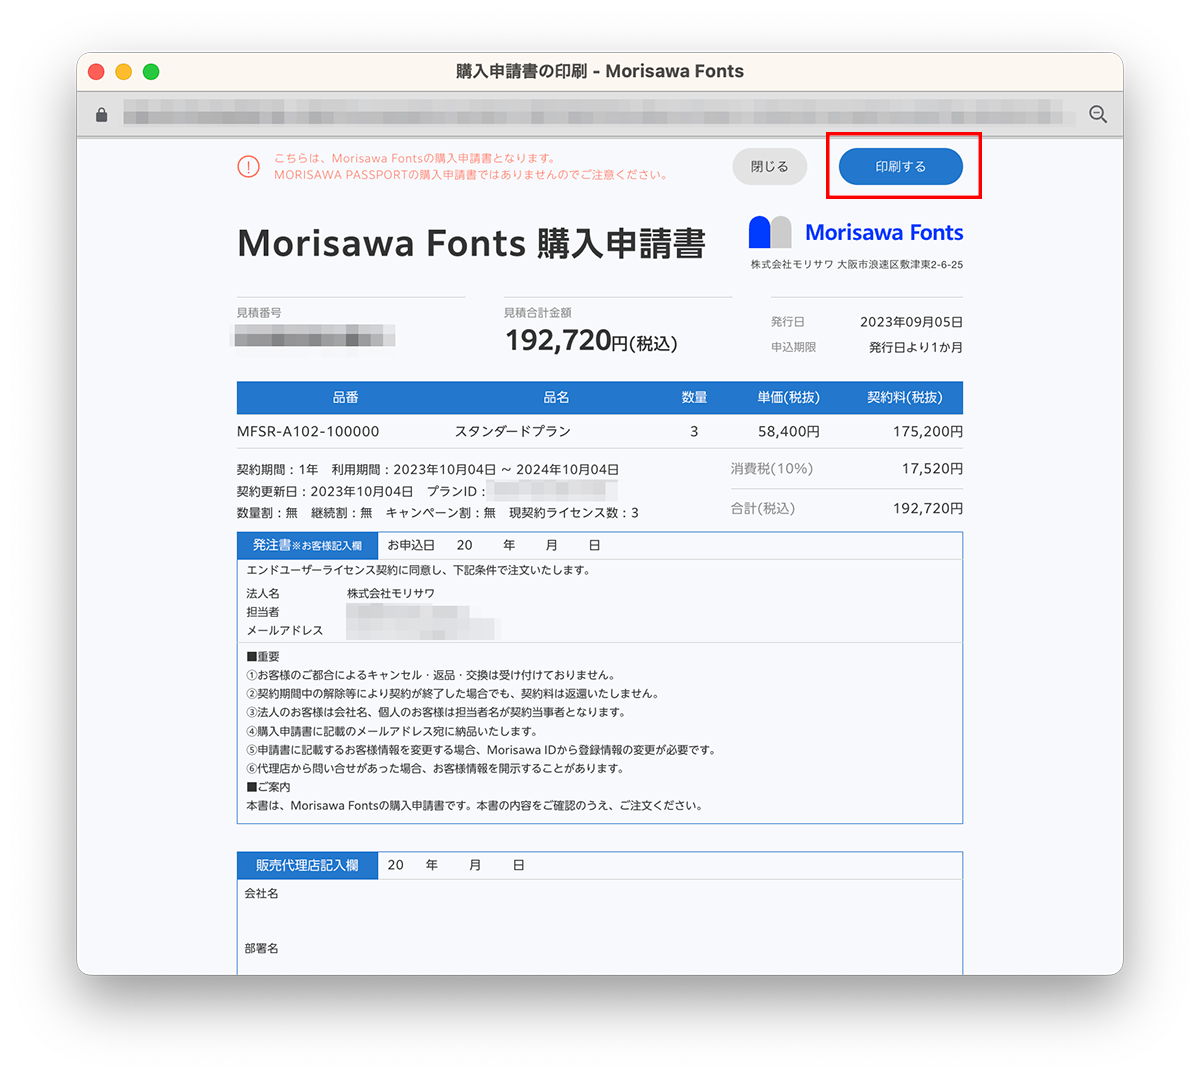Click the Morisawa Fonts logo icon
The width and height of the screenshot is (1200, 1076).
[x=770, y=232]
